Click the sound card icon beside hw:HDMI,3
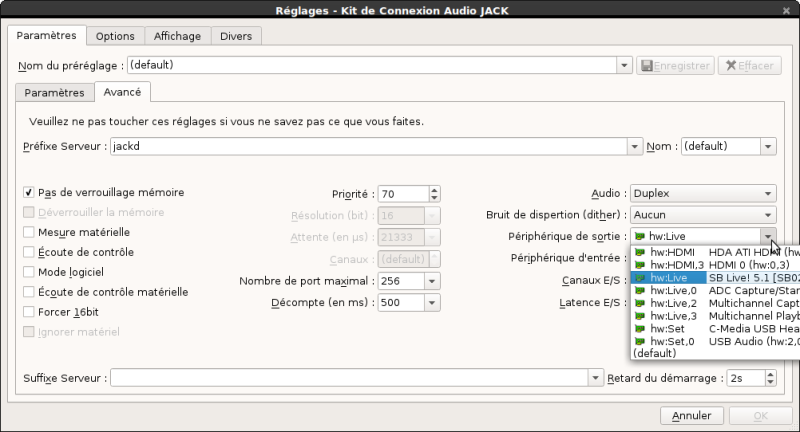This screenshot has width=800, height=432. (639, 265)
